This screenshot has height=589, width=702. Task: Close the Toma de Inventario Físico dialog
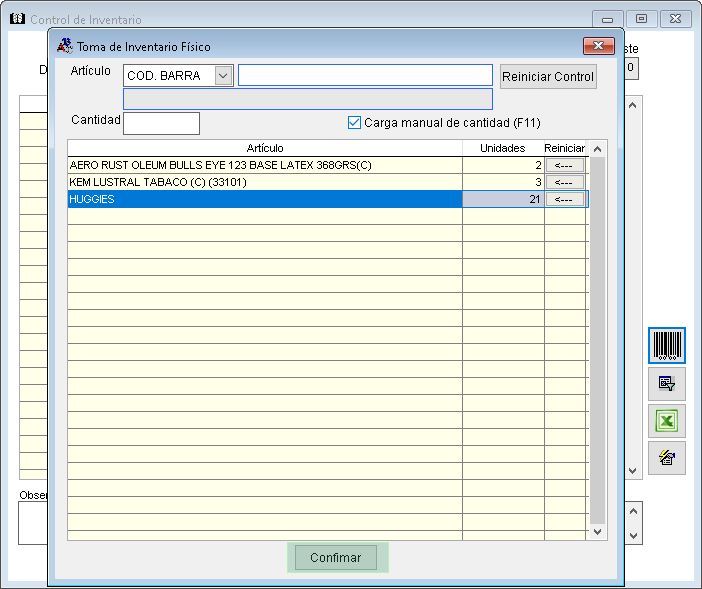[598, 46]
